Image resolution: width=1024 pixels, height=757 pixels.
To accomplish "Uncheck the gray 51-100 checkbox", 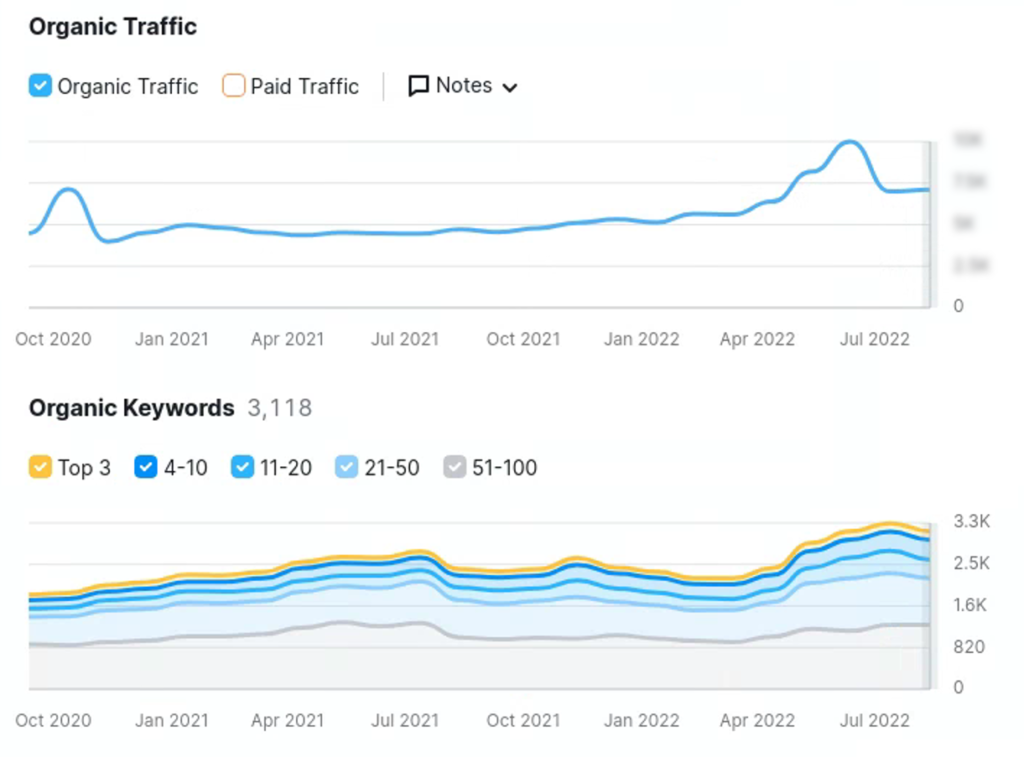I will (455, 467).
